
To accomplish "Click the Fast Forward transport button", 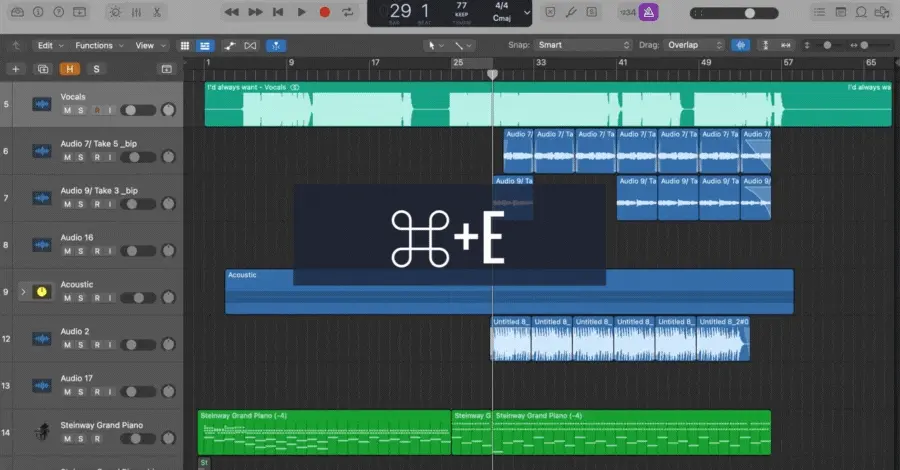I will coord(255,12).
